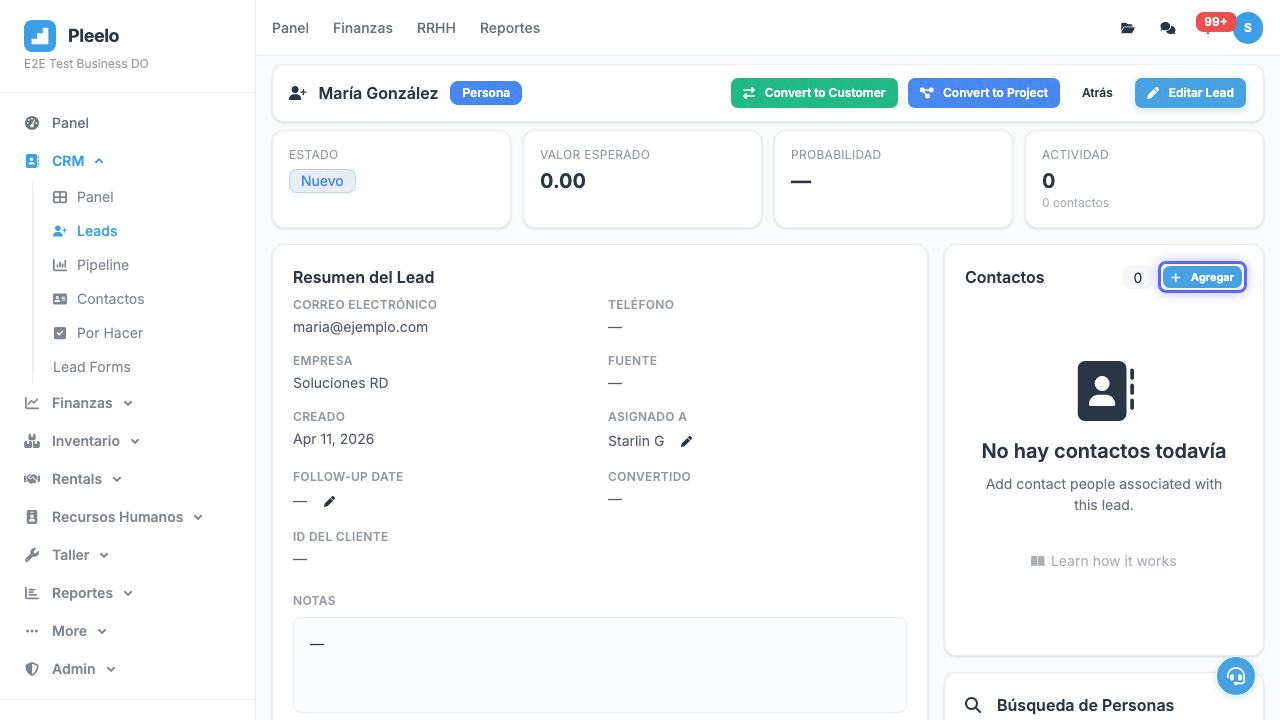Open the folder icon in top bar
This screenshot has width=1280, height=720.
tap(1128, 28)
